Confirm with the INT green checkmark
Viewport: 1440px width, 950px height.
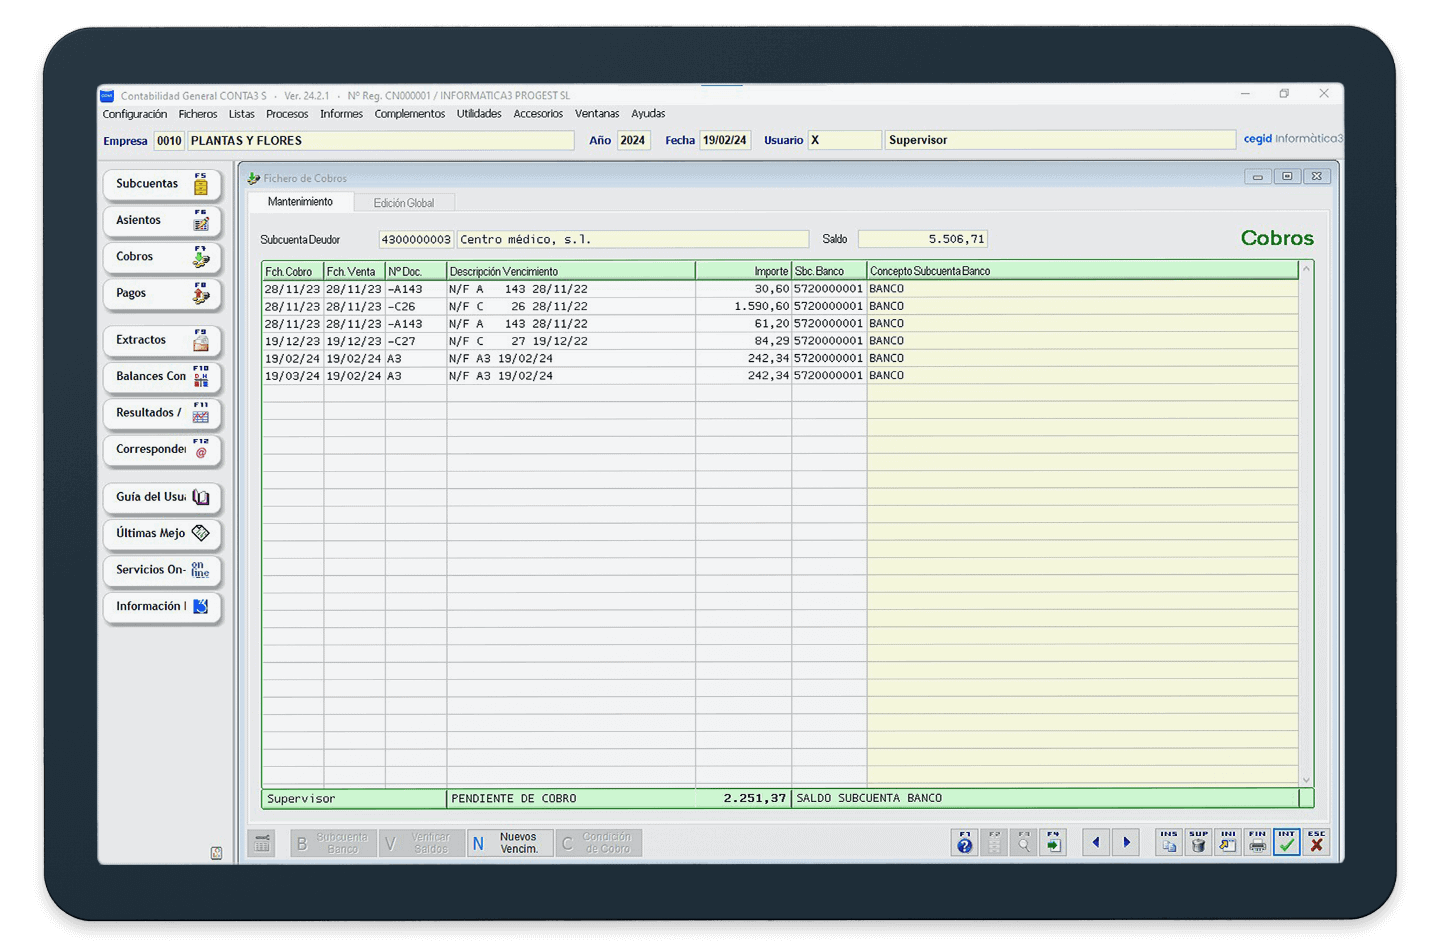coord(1287,843)
